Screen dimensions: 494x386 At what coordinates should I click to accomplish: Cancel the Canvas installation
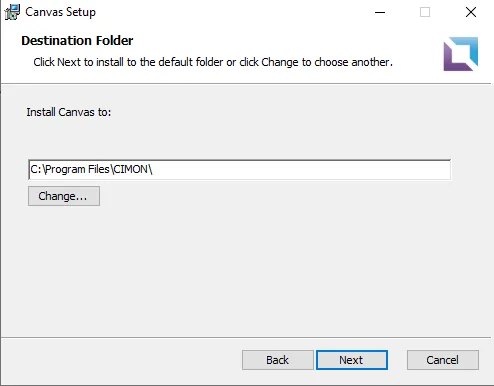click(443, 360)
